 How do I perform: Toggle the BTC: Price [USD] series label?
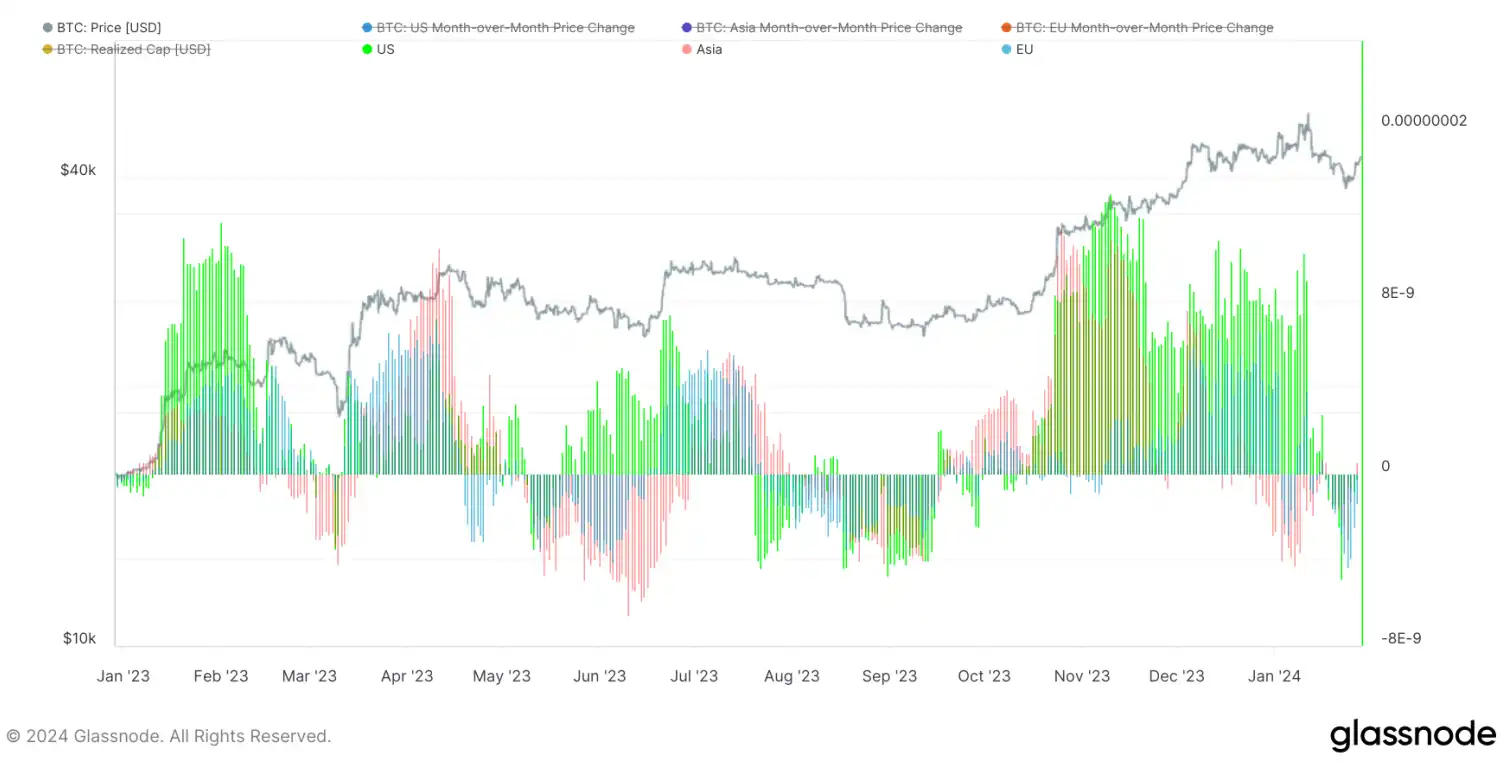coord(108,28)
